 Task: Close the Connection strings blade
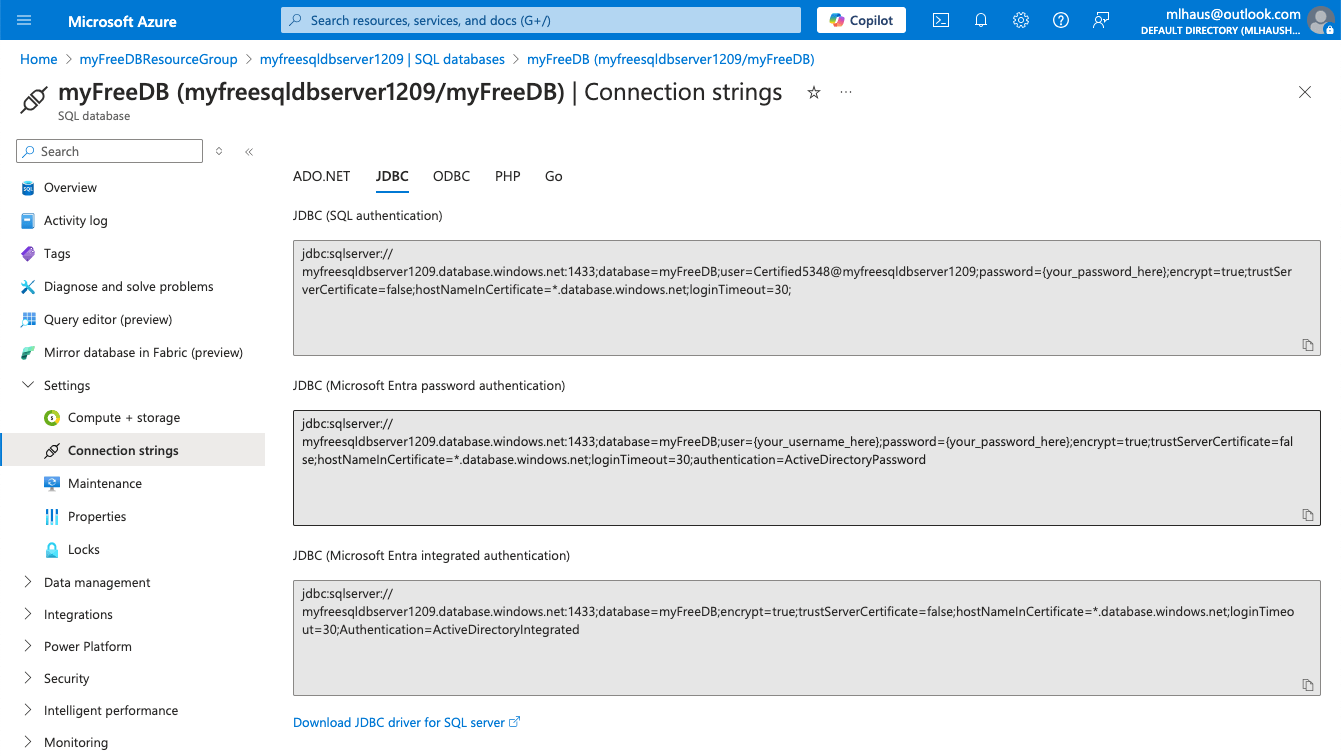pos(1305,92)
